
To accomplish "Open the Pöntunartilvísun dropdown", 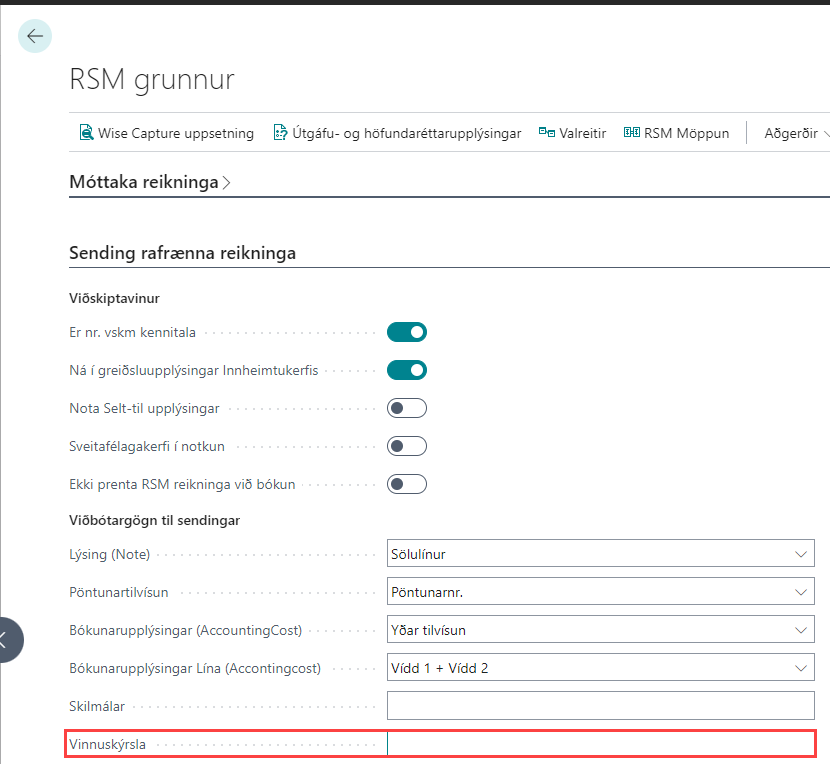I will point(600,592).
